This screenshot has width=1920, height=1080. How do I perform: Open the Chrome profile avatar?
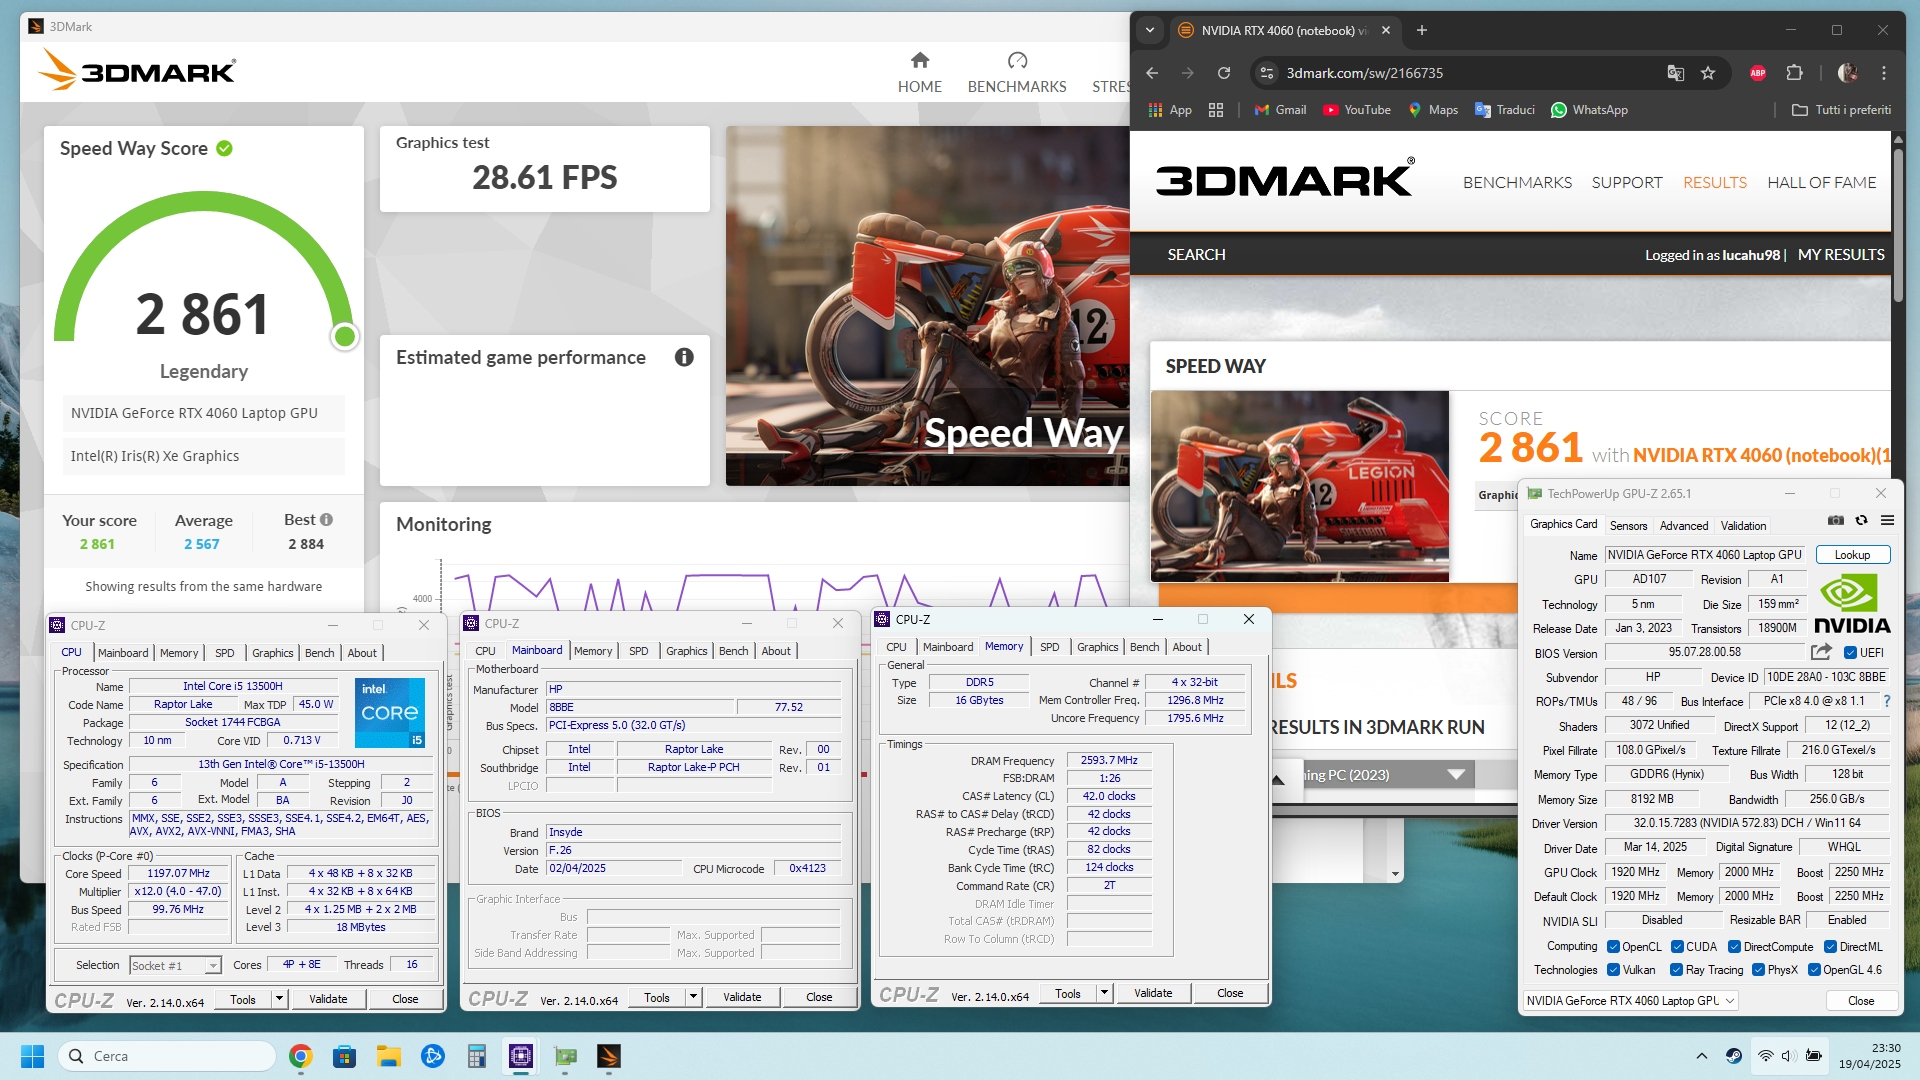(1848, 73)
